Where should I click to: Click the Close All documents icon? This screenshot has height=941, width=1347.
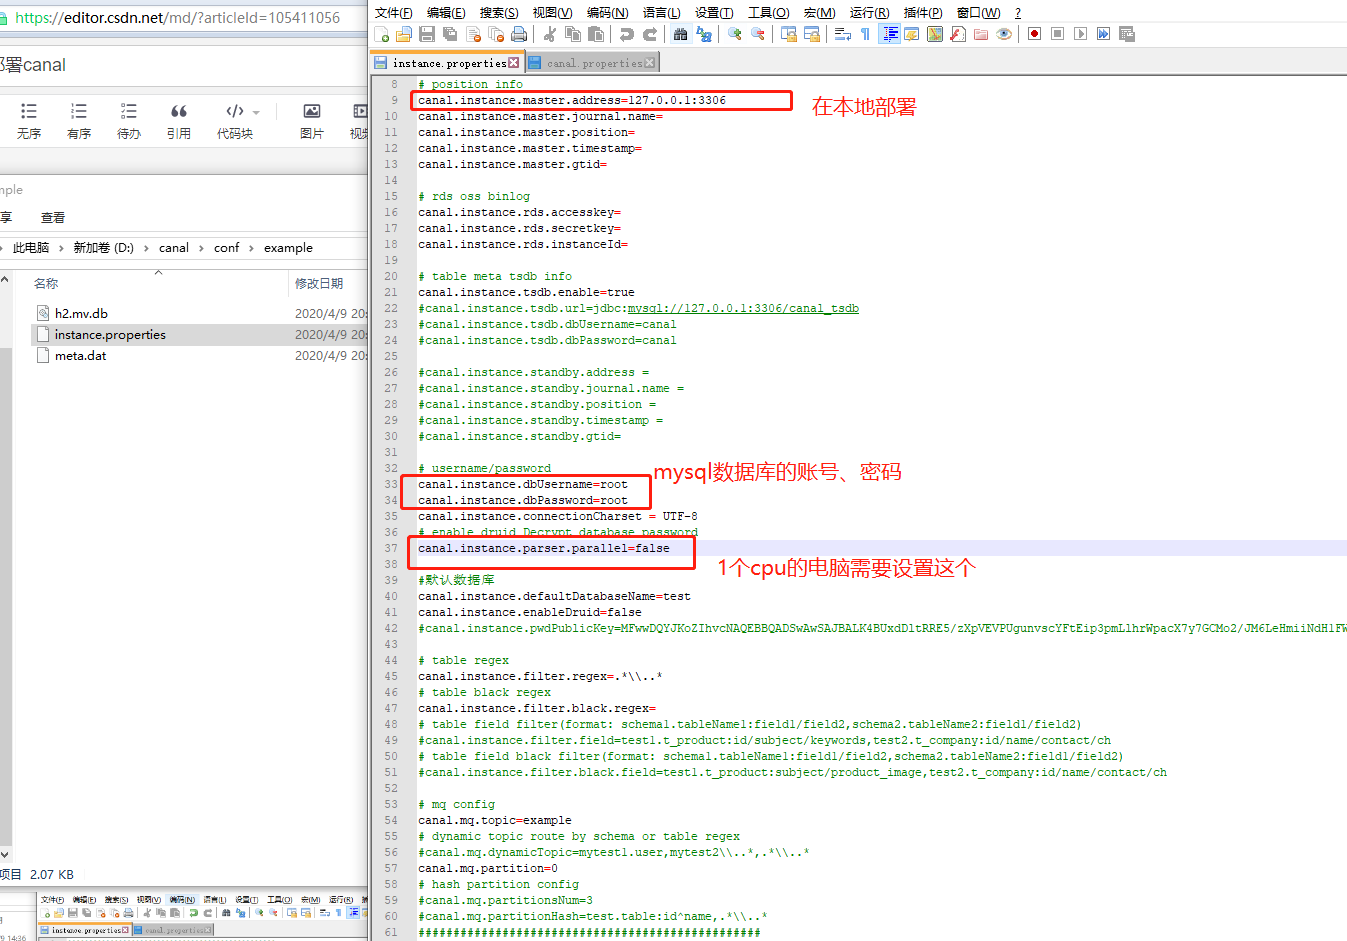coord(496,34)
